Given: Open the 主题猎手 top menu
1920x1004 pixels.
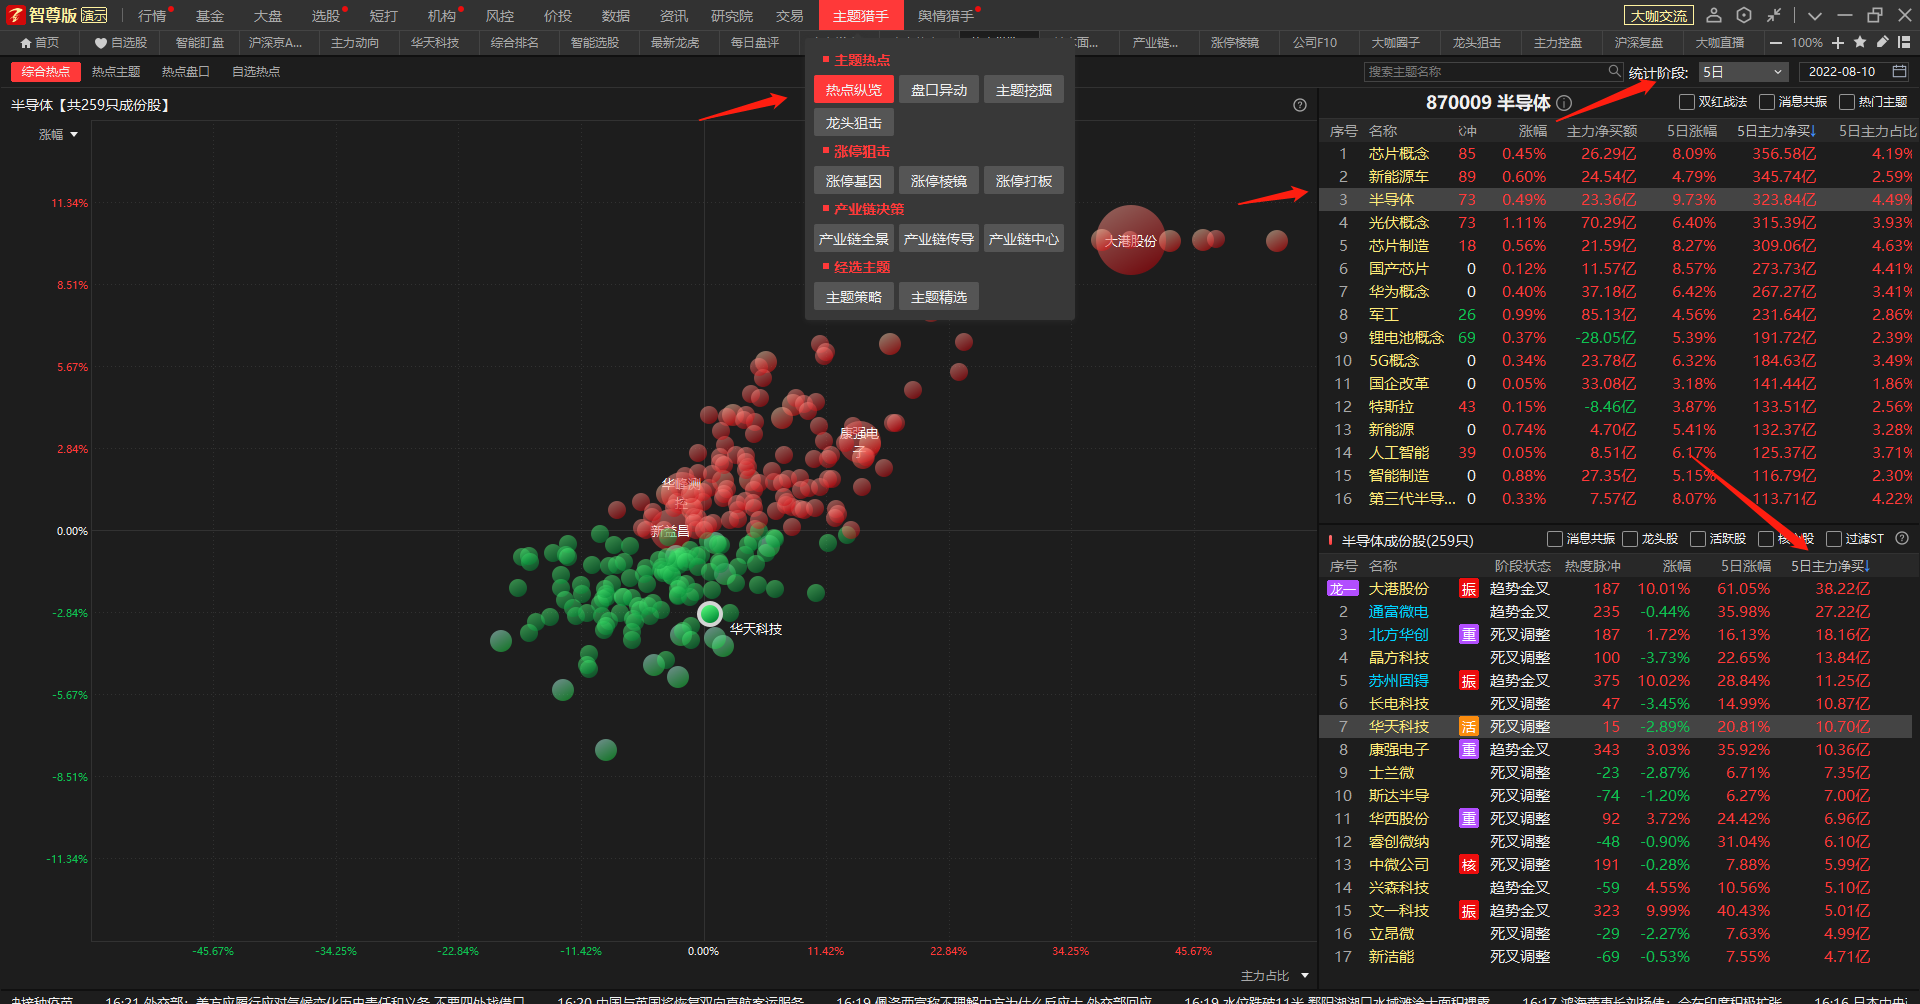Looking at the screenshot, I should coord(861,15).
